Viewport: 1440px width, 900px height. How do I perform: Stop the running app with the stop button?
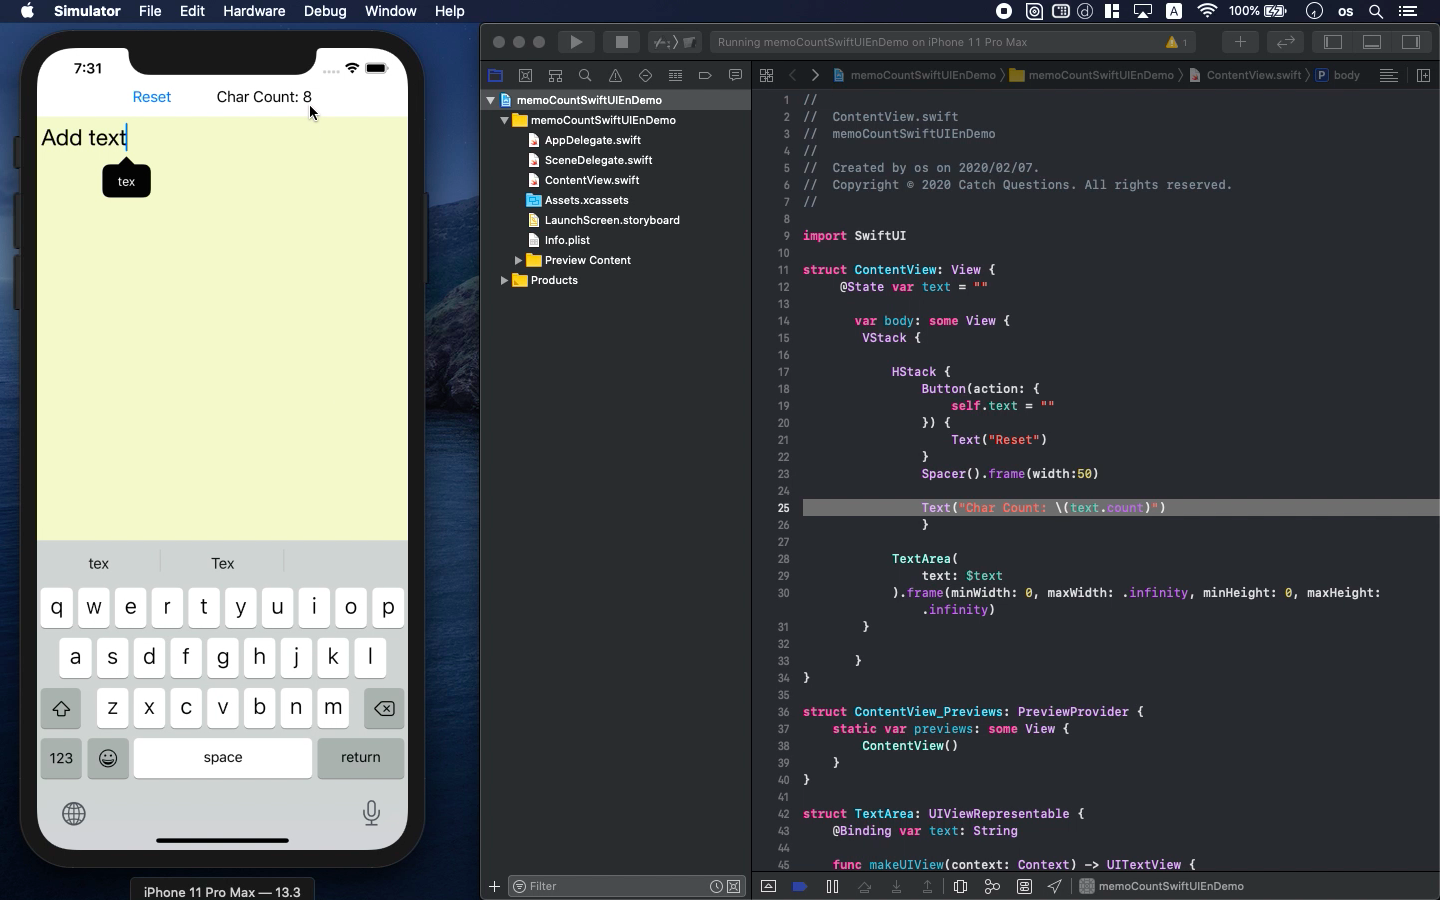click(621, 42)
